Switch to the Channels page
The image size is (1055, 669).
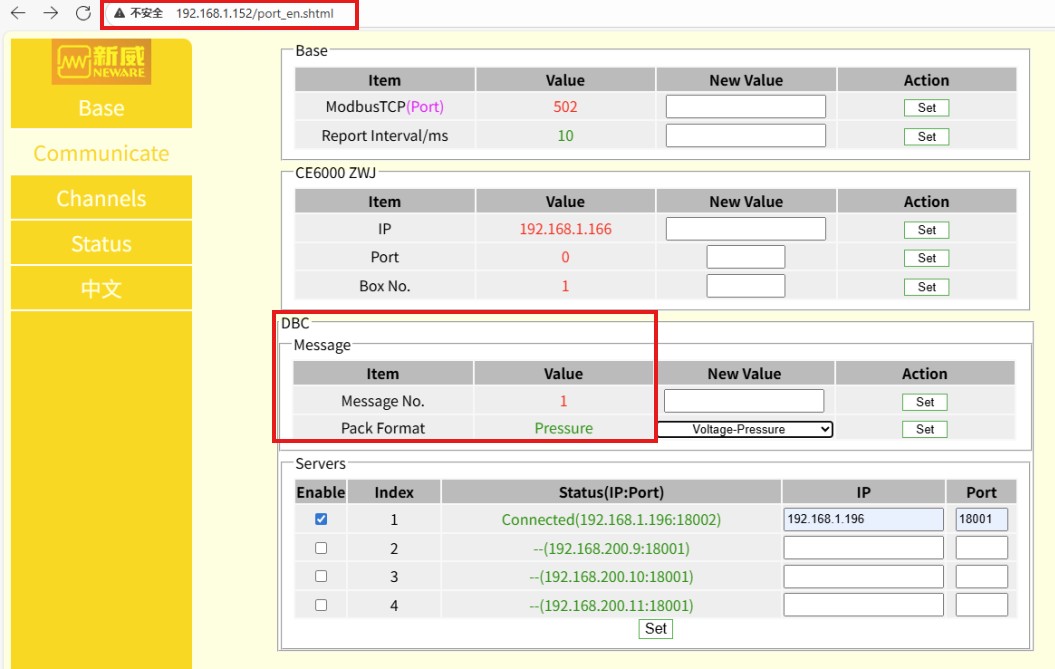(x=101, y=198)
